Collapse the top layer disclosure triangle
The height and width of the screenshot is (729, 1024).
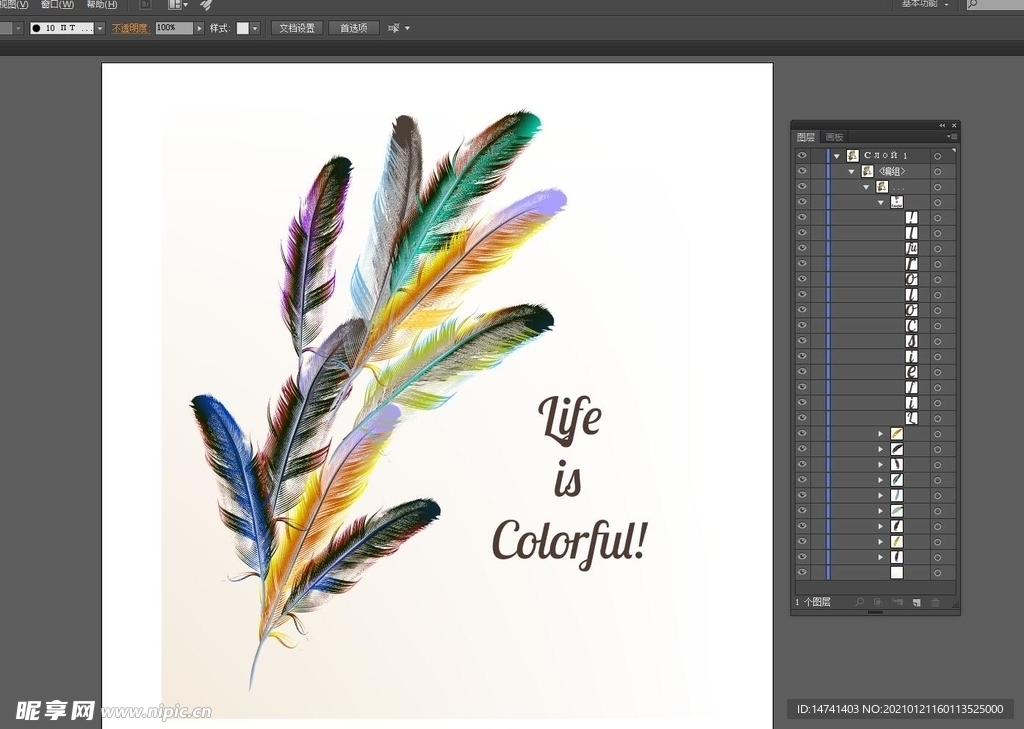tap(836, 156)
